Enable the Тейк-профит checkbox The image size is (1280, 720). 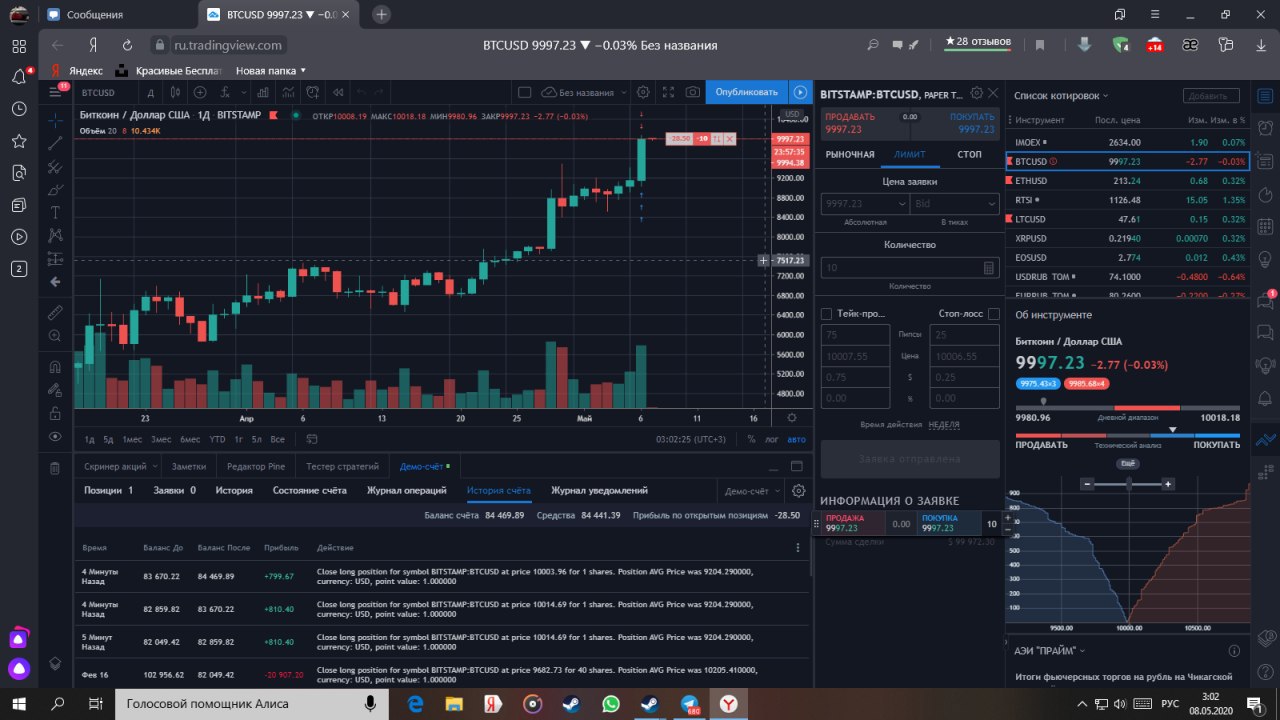tap(826, 314)
